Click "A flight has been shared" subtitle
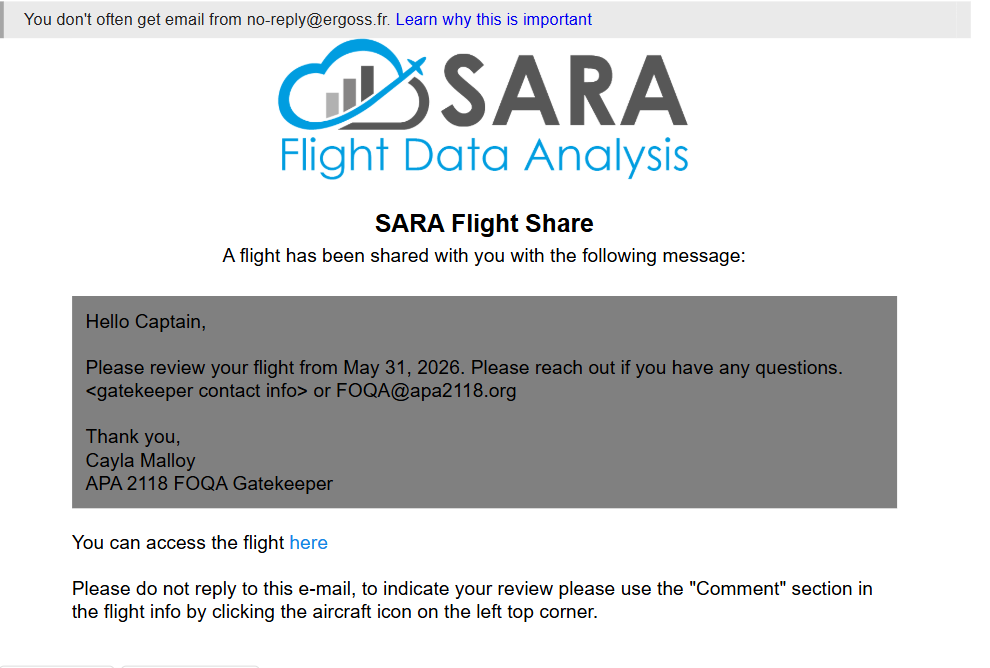 [x=484, y=256]
